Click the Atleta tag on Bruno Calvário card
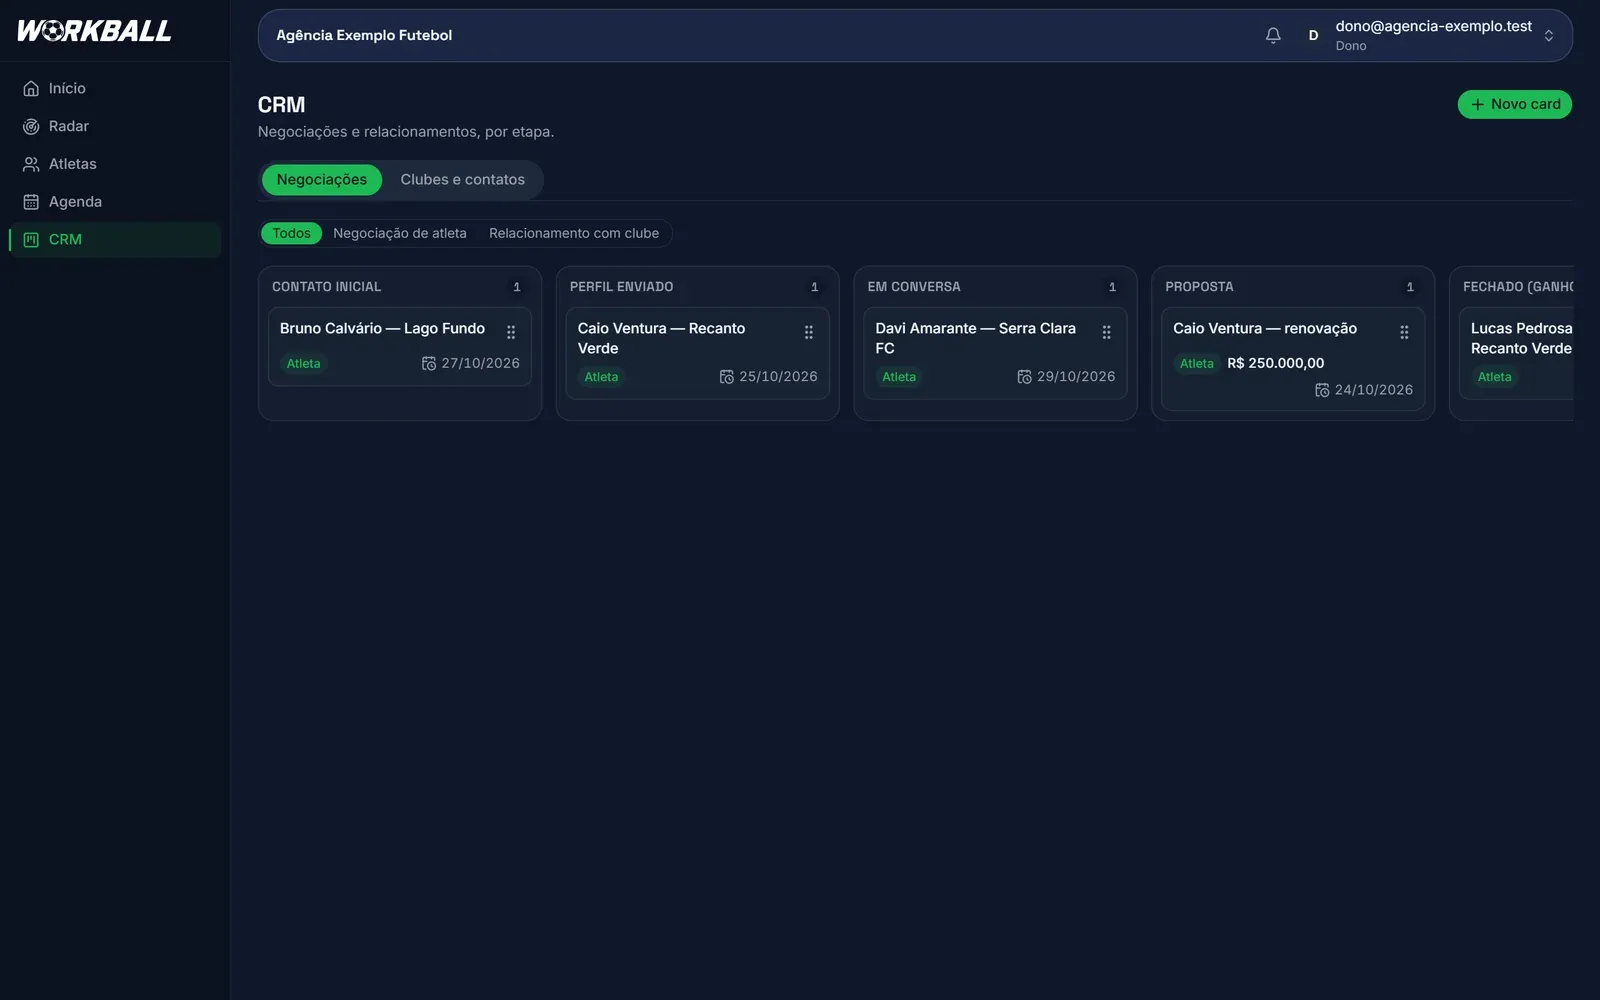The image size is (1600, 1000). [304, 364]
